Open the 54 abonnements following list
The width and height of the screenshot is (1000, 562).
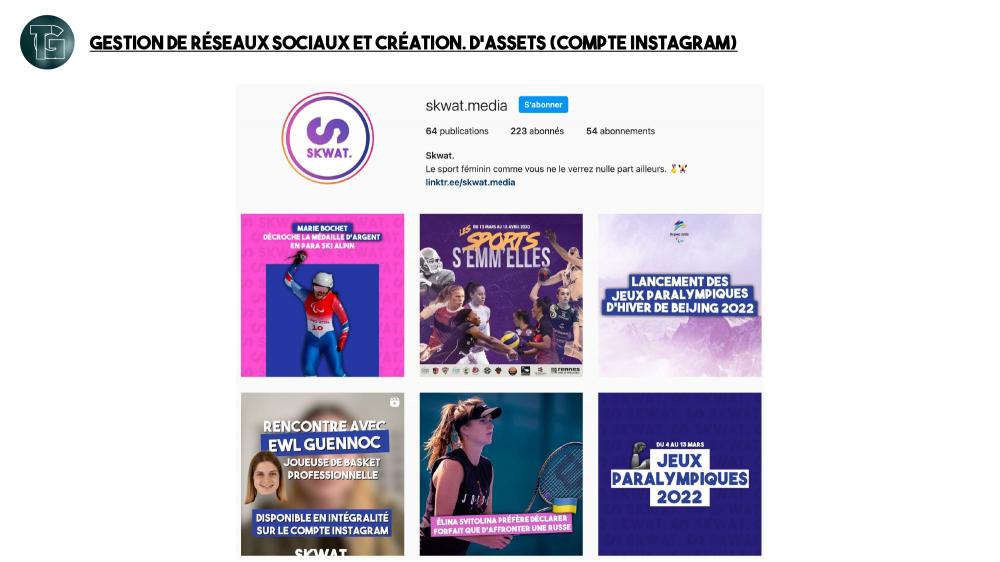point(621,131)
